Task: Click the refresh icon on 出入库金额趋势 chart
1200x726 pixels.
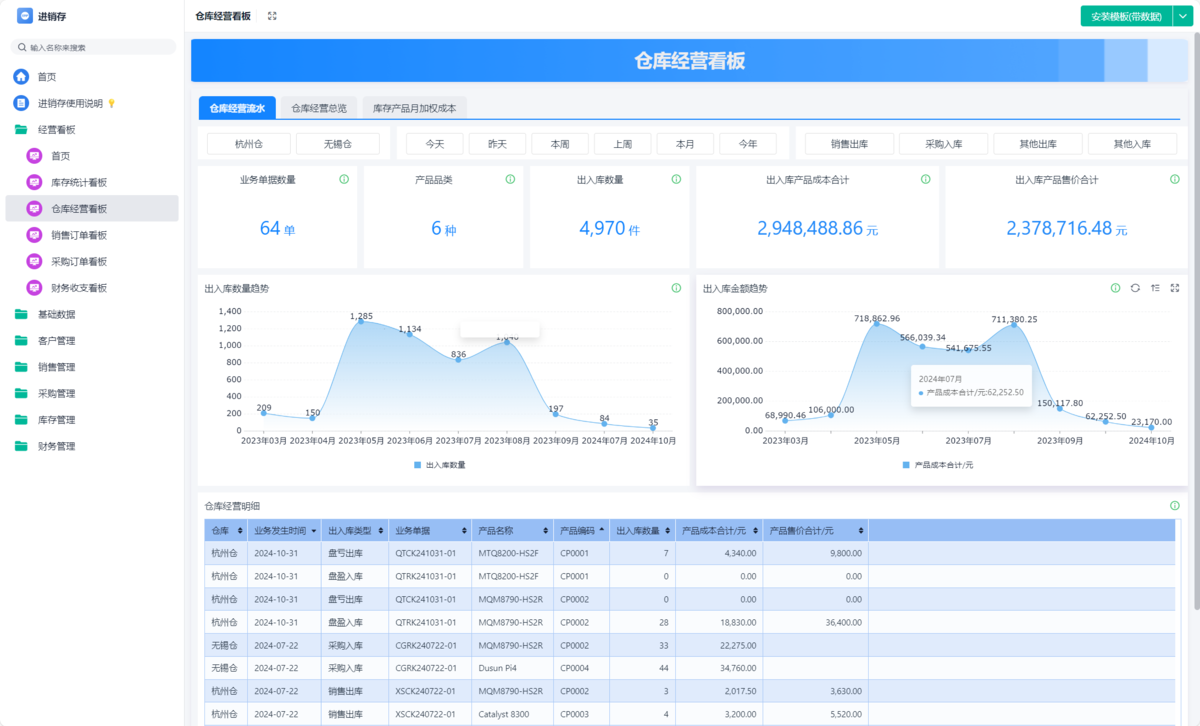Action: [x=1135, y=288]
